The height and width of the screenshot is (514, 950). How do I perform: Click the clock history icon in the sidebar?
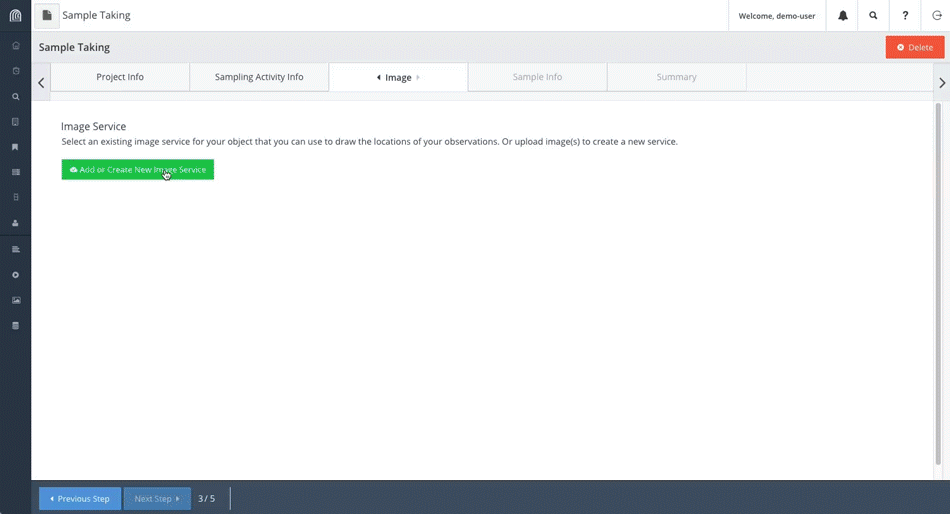tap(16, 71)
